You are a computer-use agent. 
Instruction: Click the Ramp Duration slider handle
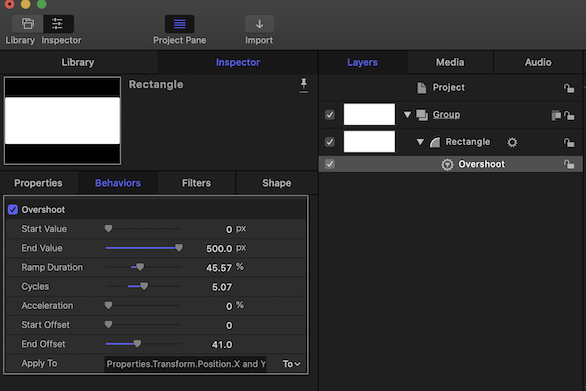(140, 267)
